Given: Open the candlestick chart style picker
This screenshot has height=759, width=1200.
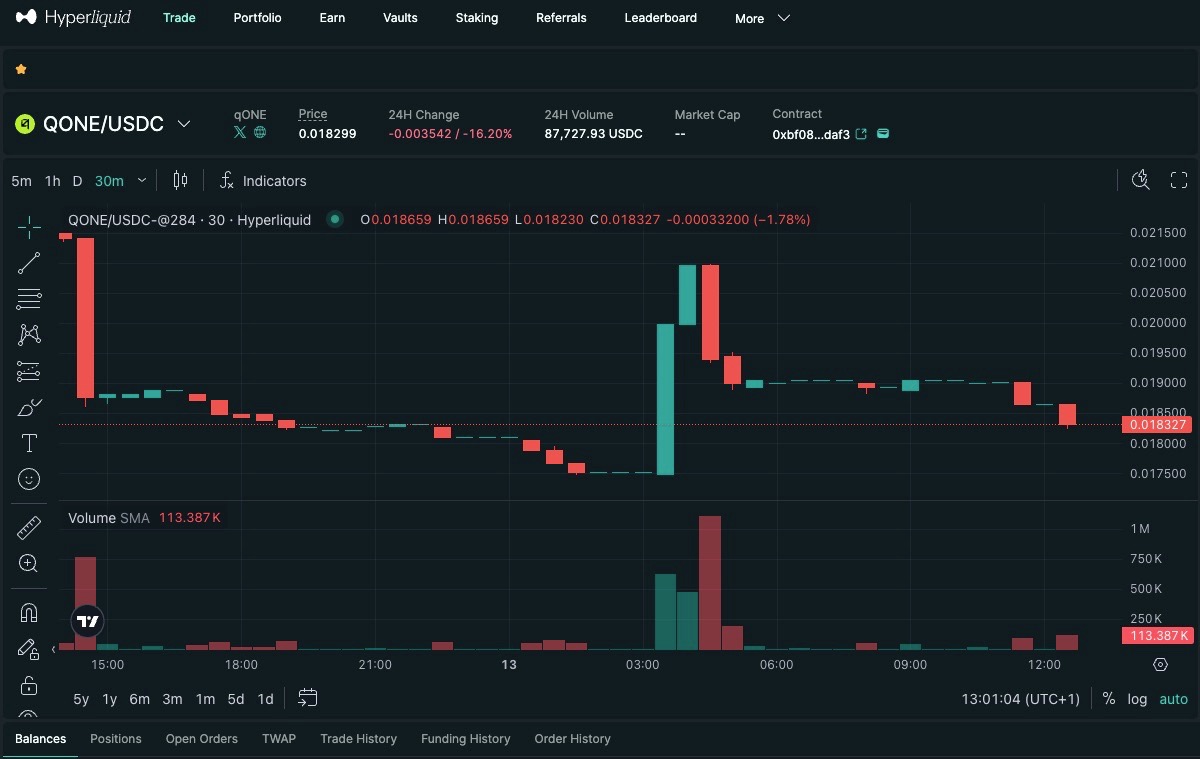Looking at the screenshot, I should pos(180,180).
